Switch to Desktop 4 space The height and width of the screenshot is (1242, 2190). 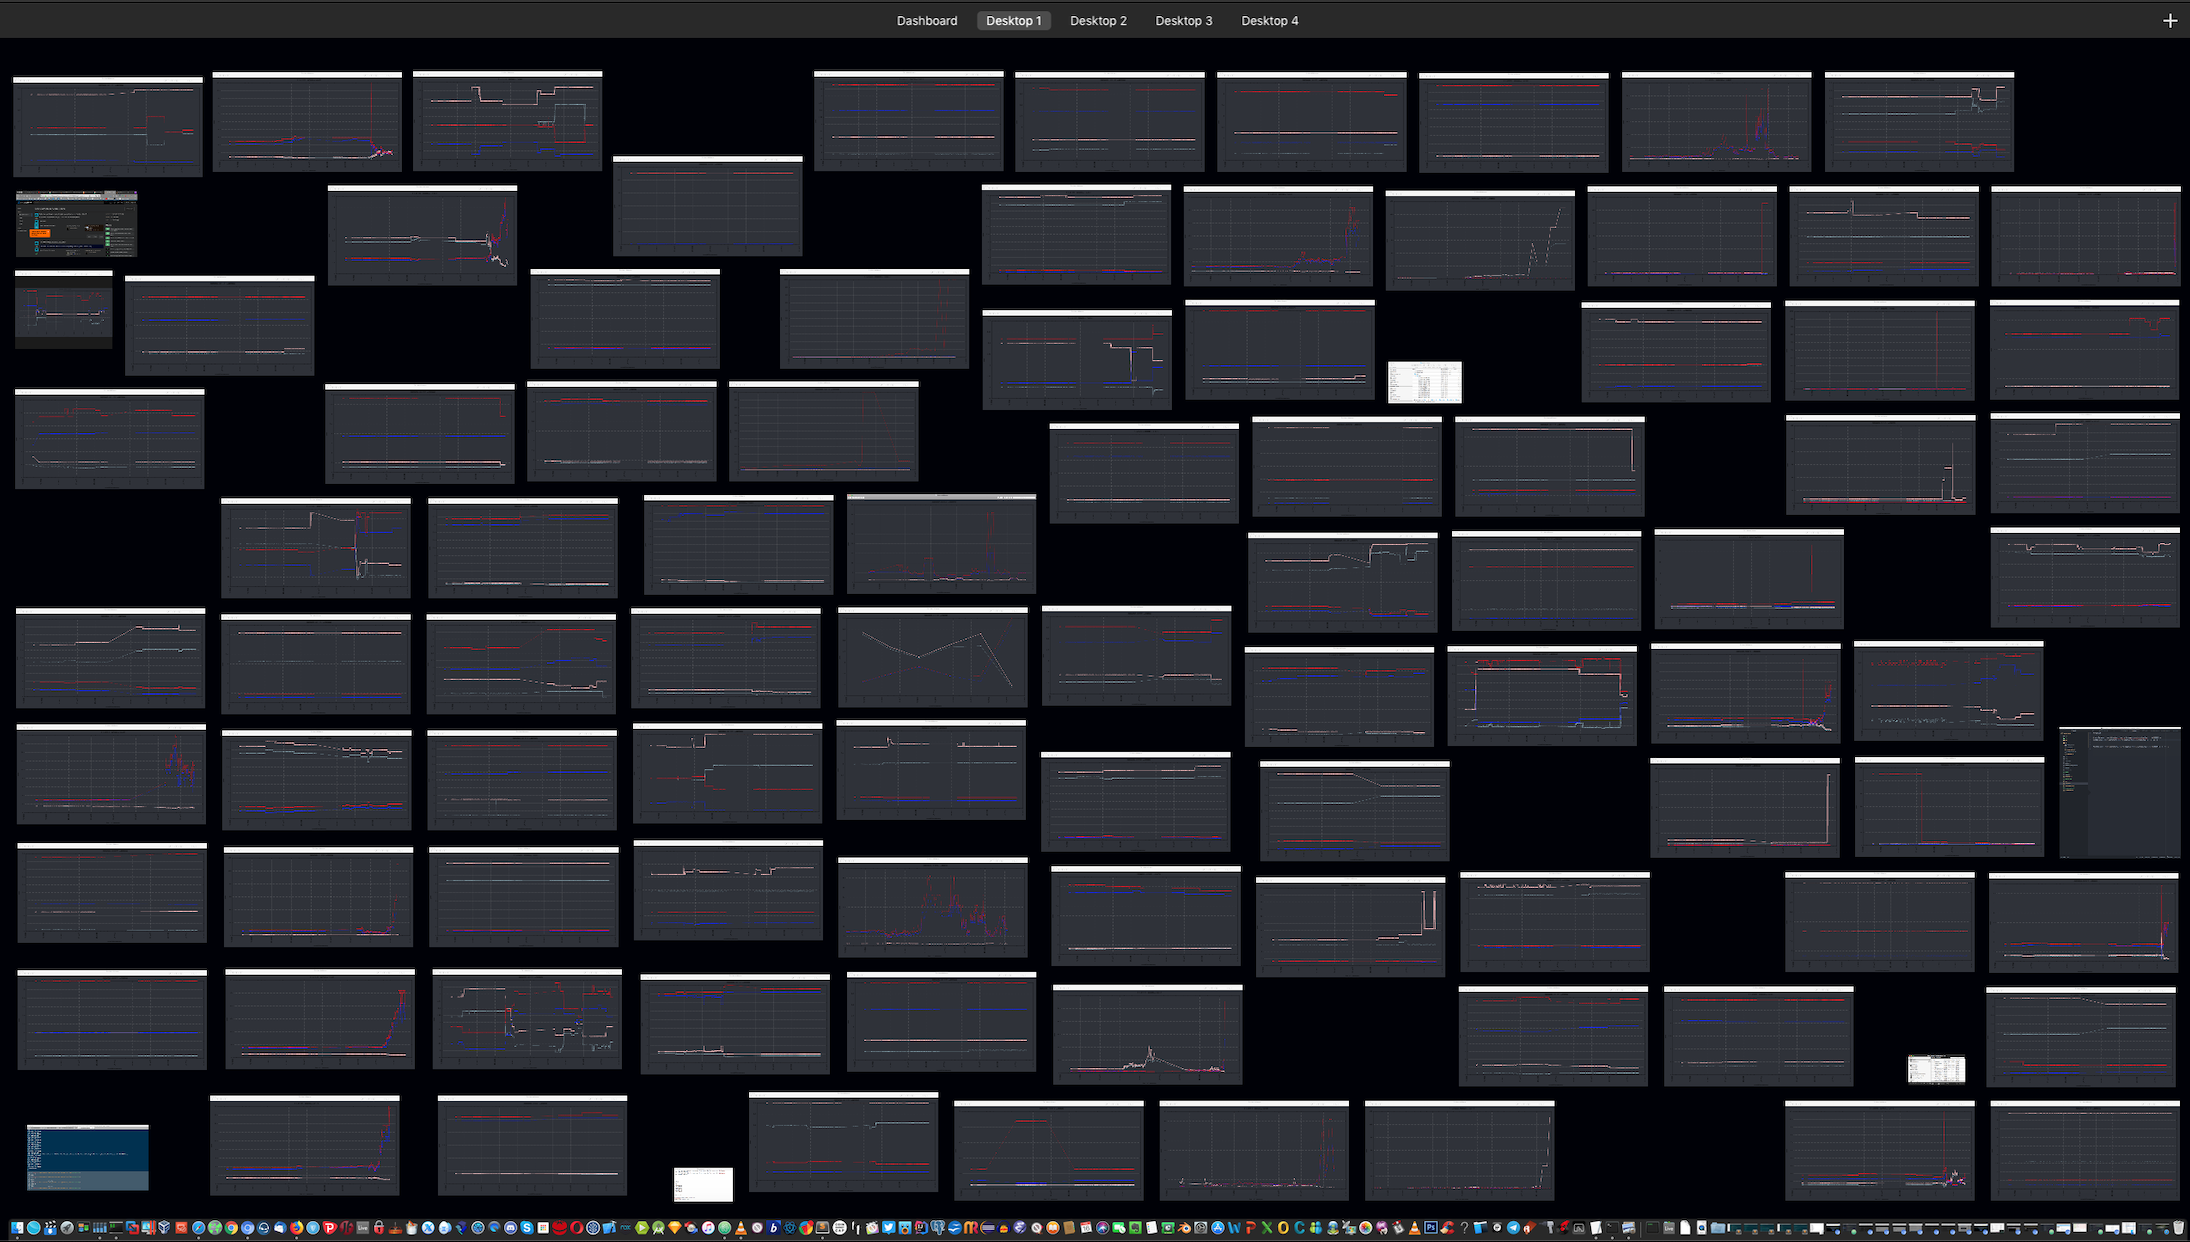1269,20
